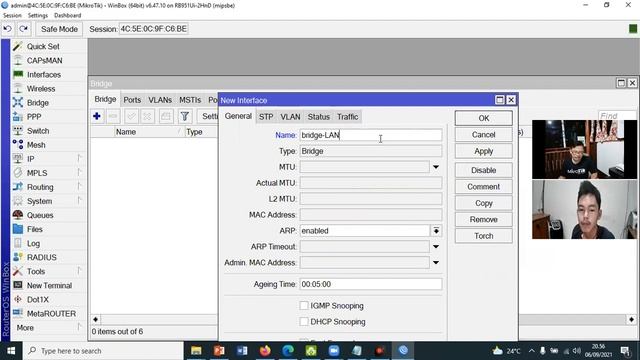
Task: Toggle Safe Mode button
Action: tap(59, 29)
